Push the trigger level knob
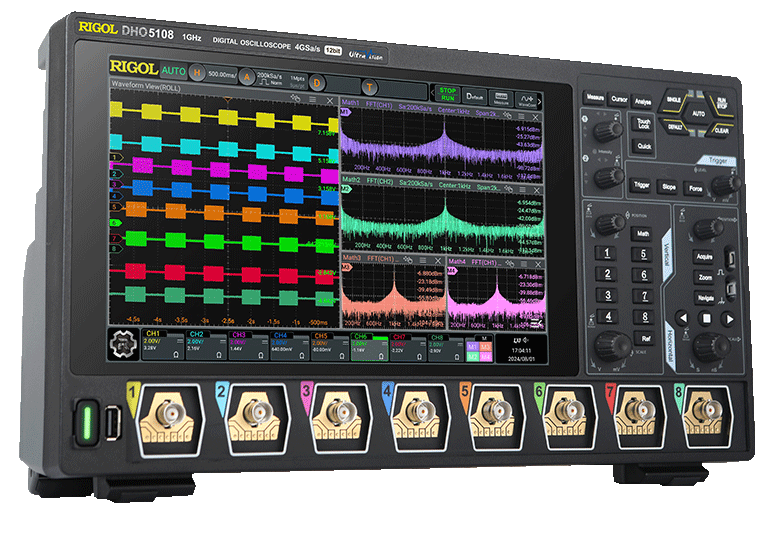The height and width of the screenshot is (533, 768). pyautogui.click(x=725, y=185)
